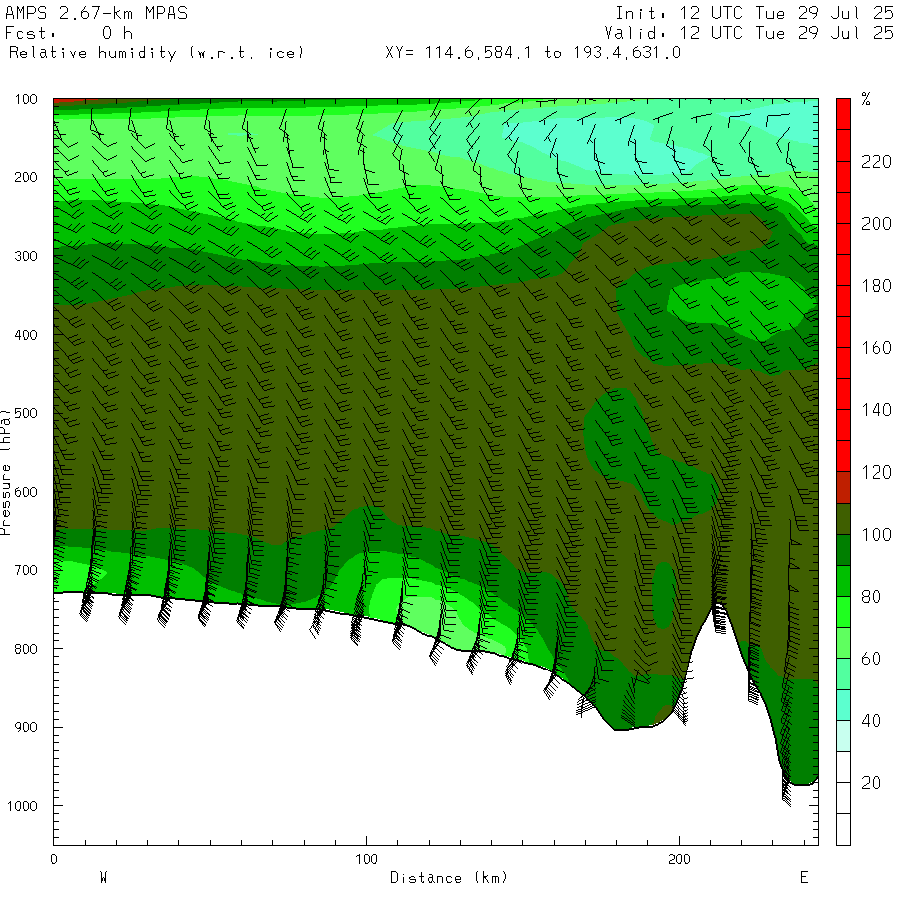Click the 'W' west endpoint label
Image resolution: width=900 pixels, height=900 pixels.
coord(103,878)
